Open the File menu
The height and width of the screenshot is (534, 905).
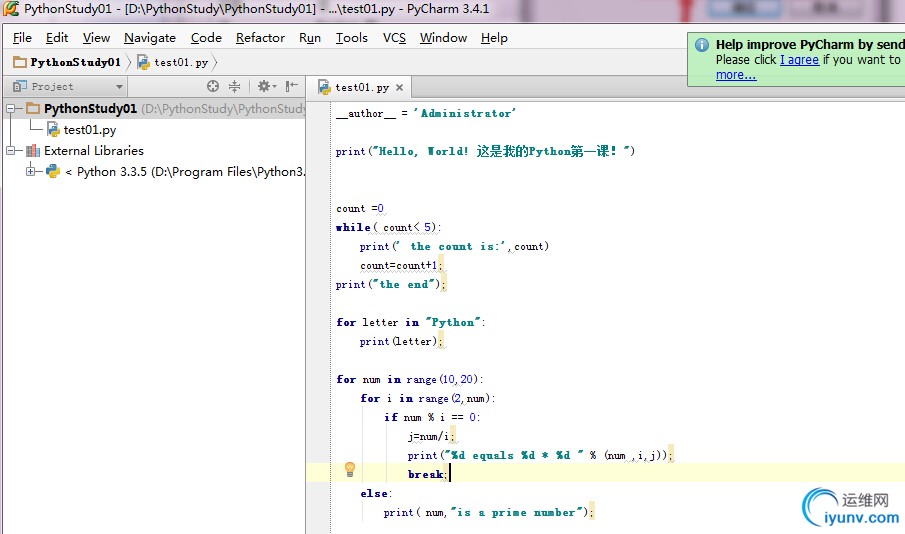coord(22,38)
